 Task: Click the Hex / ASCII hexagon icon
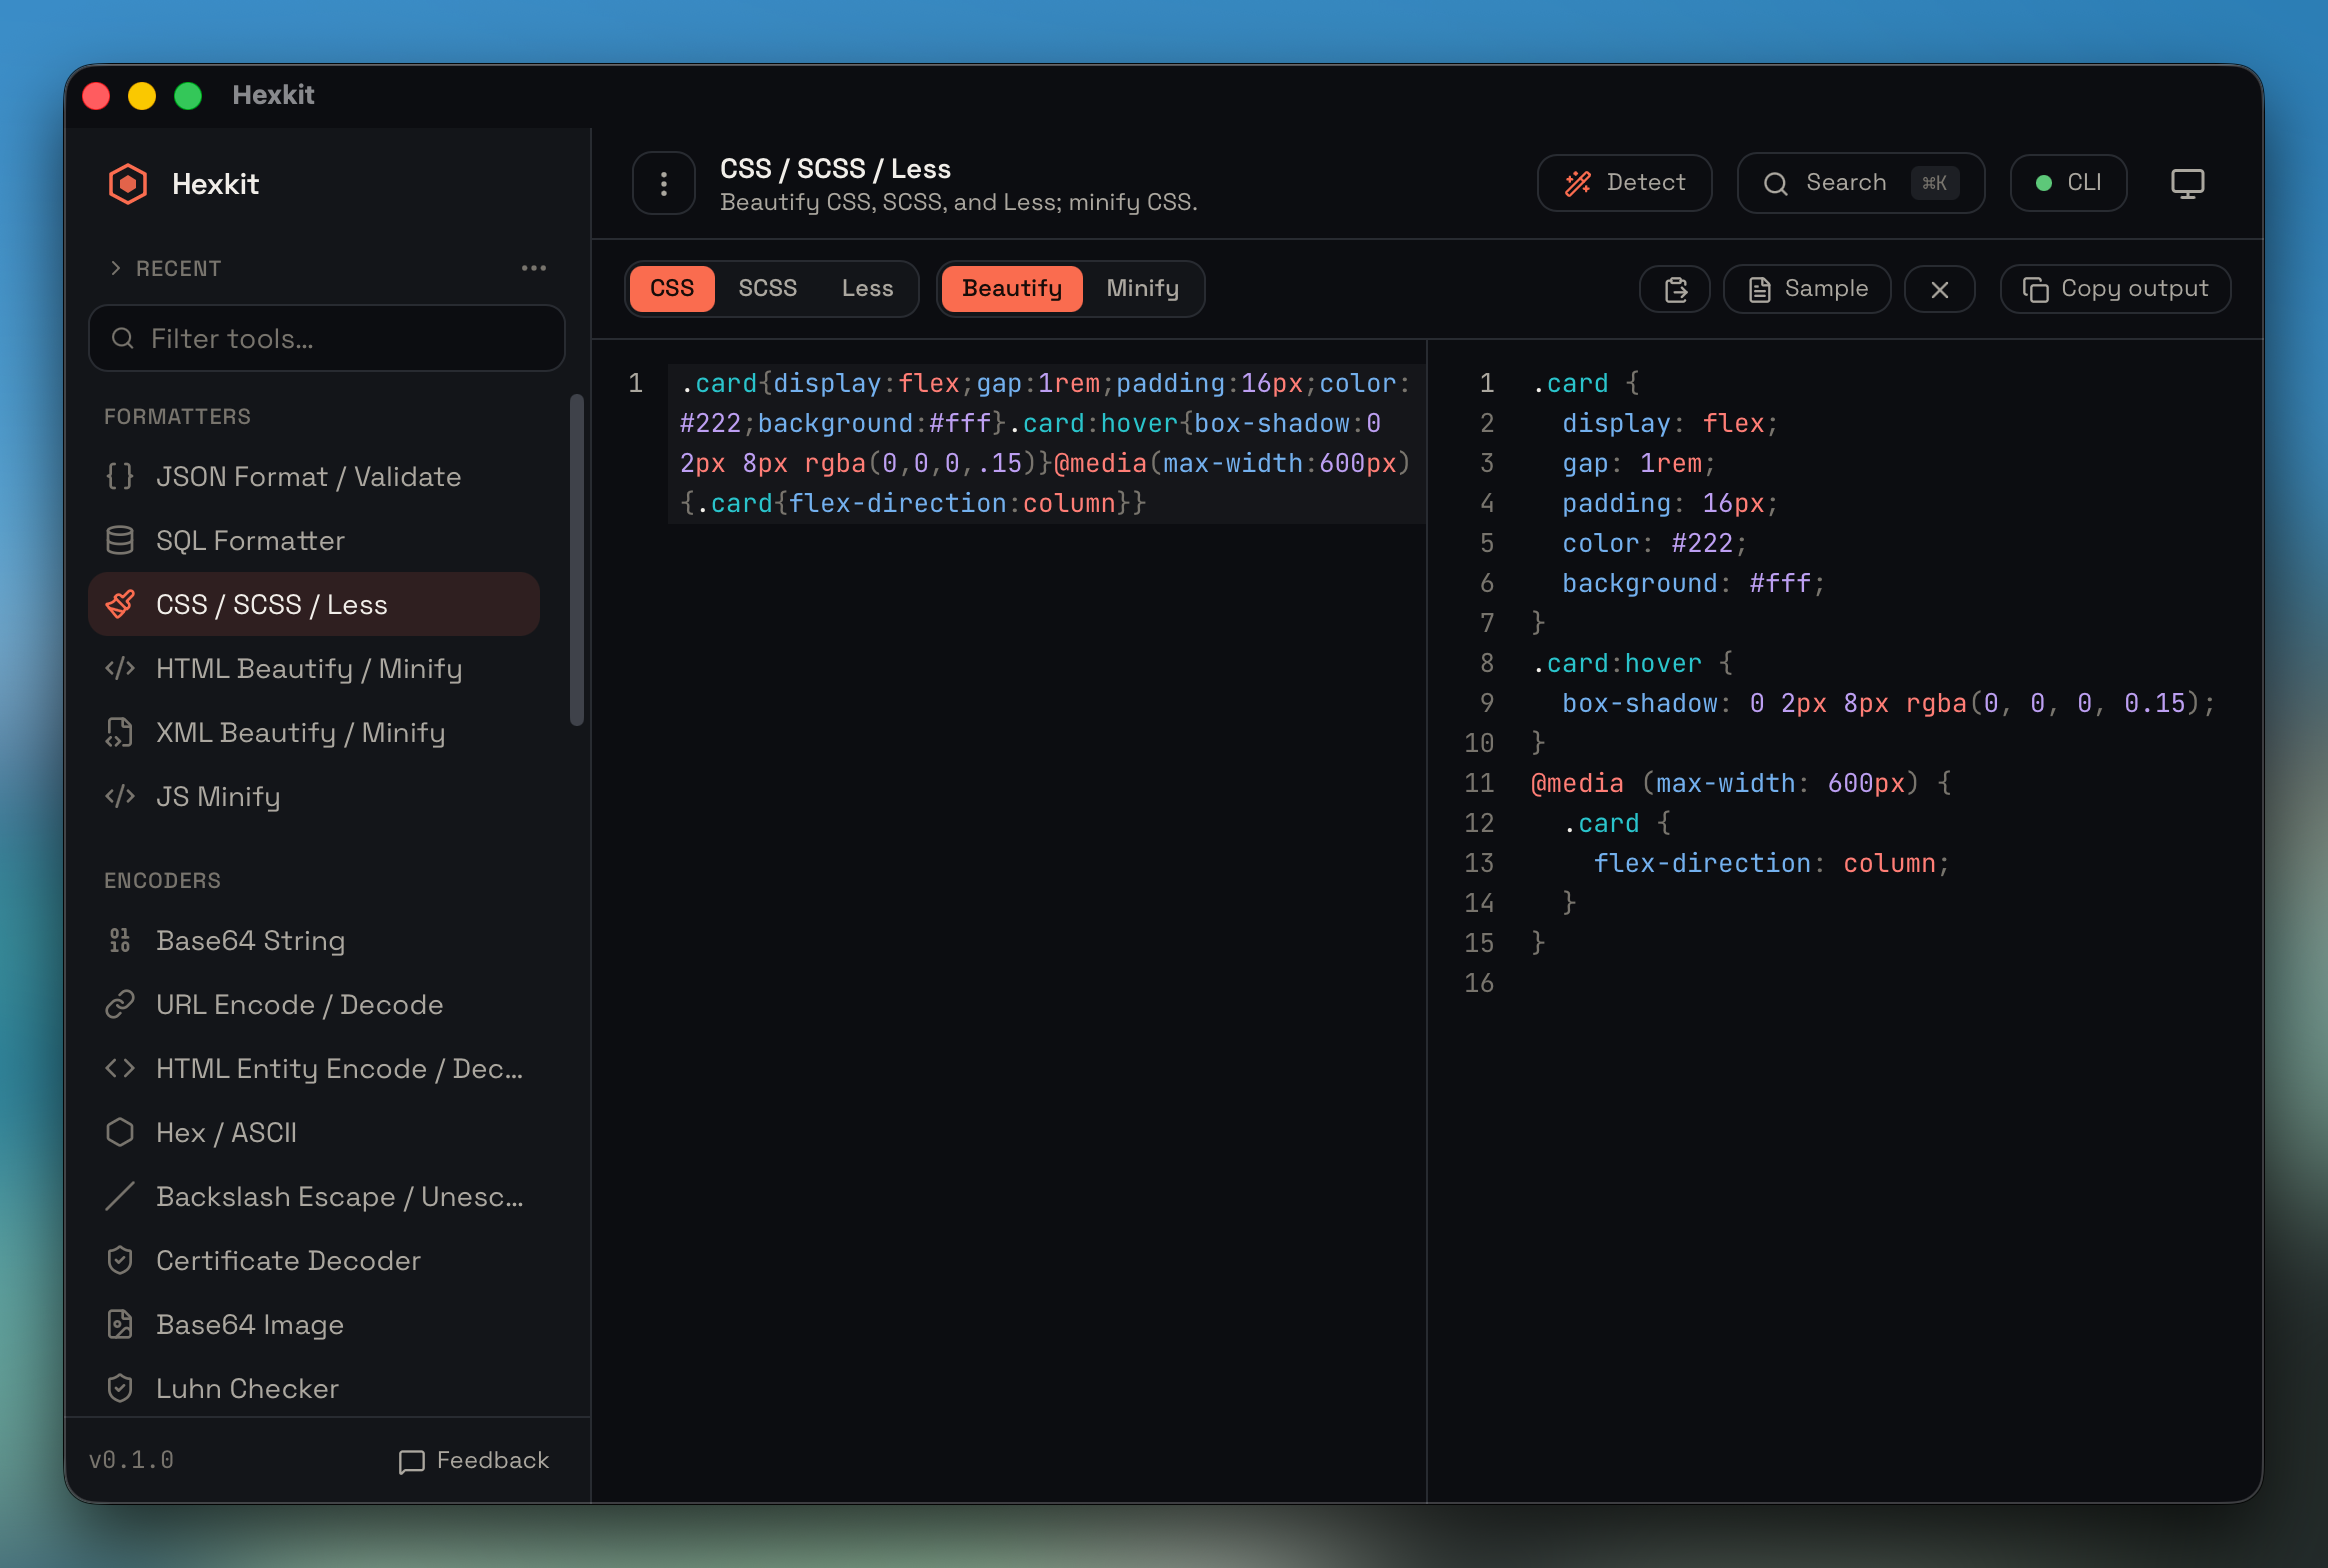point(120,1133)
